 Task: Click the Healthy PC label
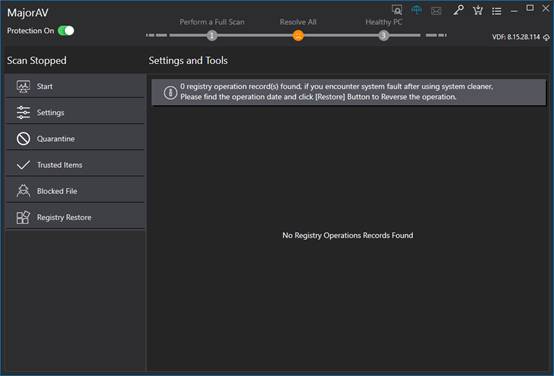pyautogui.click(x=384, y=22)
